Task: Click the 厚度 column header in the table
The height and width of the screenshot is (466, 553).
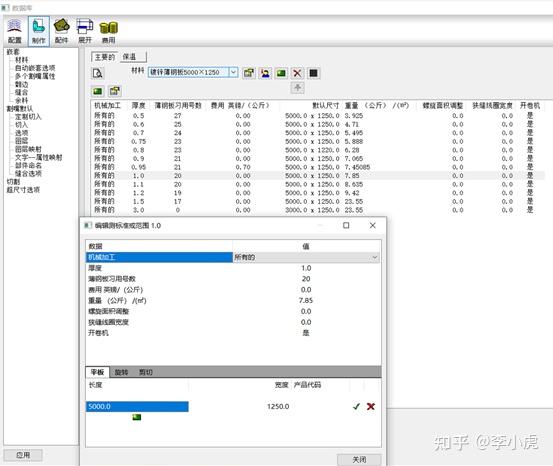Action: point(139,105)
